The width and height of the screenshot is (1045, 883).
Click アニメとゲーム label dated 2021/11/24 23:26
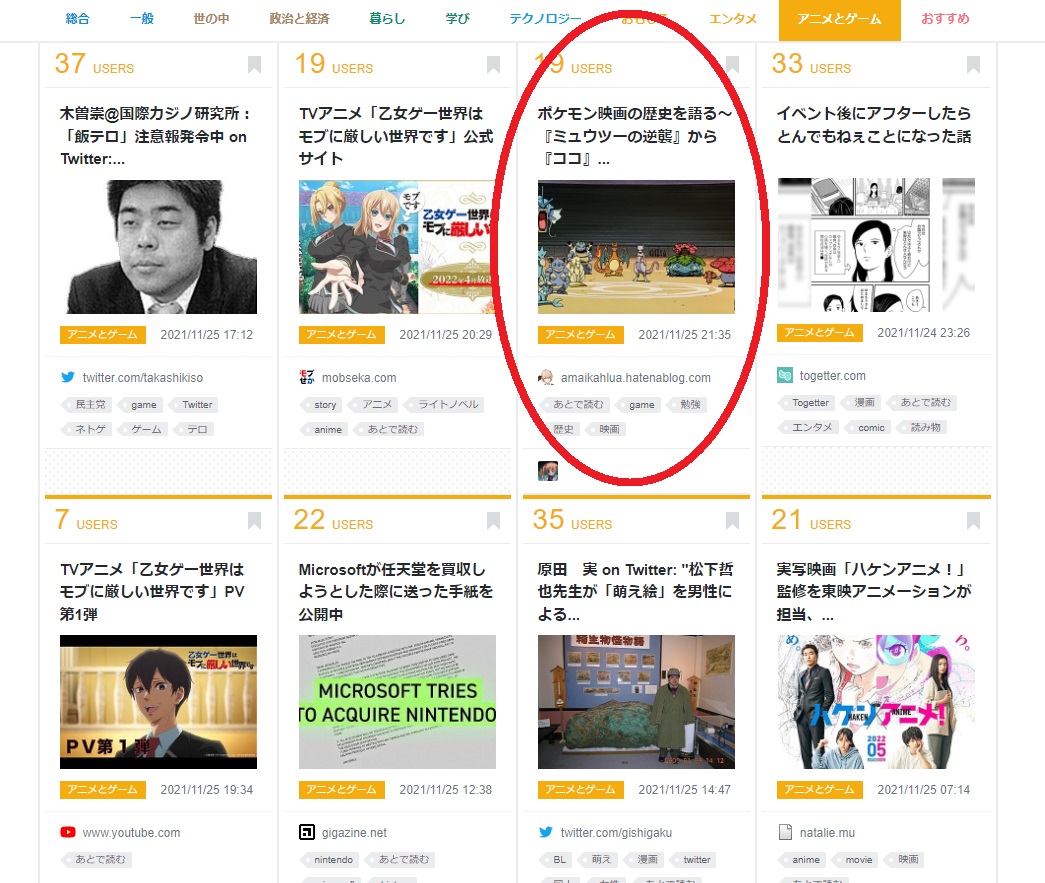click(820, 333)
